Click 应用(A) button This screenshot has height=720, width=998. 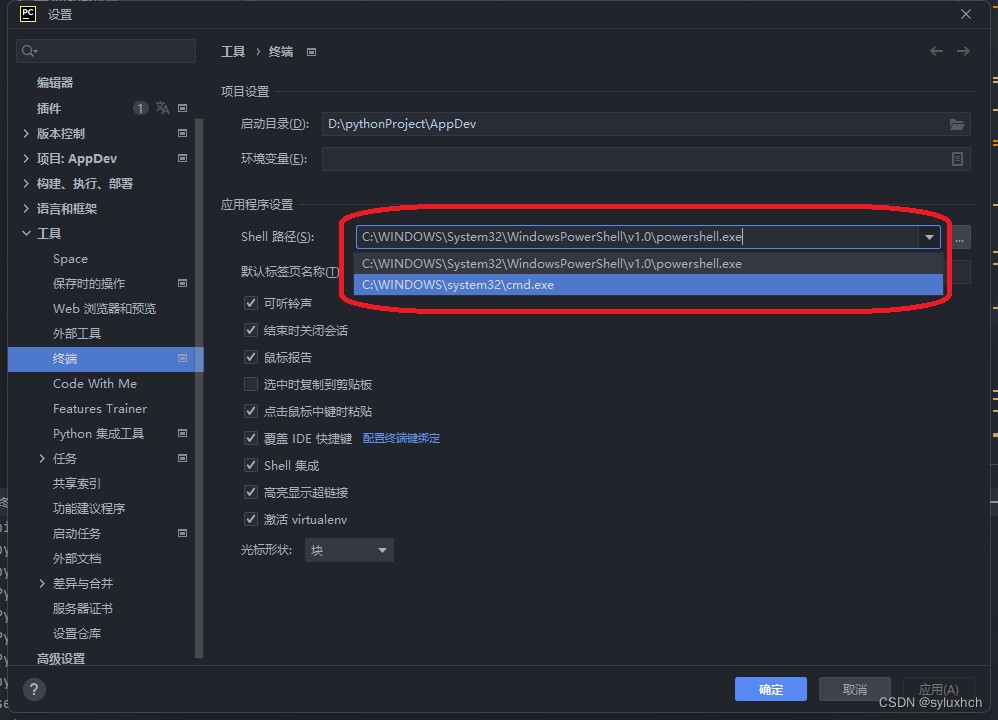click(x=938, y=689)
